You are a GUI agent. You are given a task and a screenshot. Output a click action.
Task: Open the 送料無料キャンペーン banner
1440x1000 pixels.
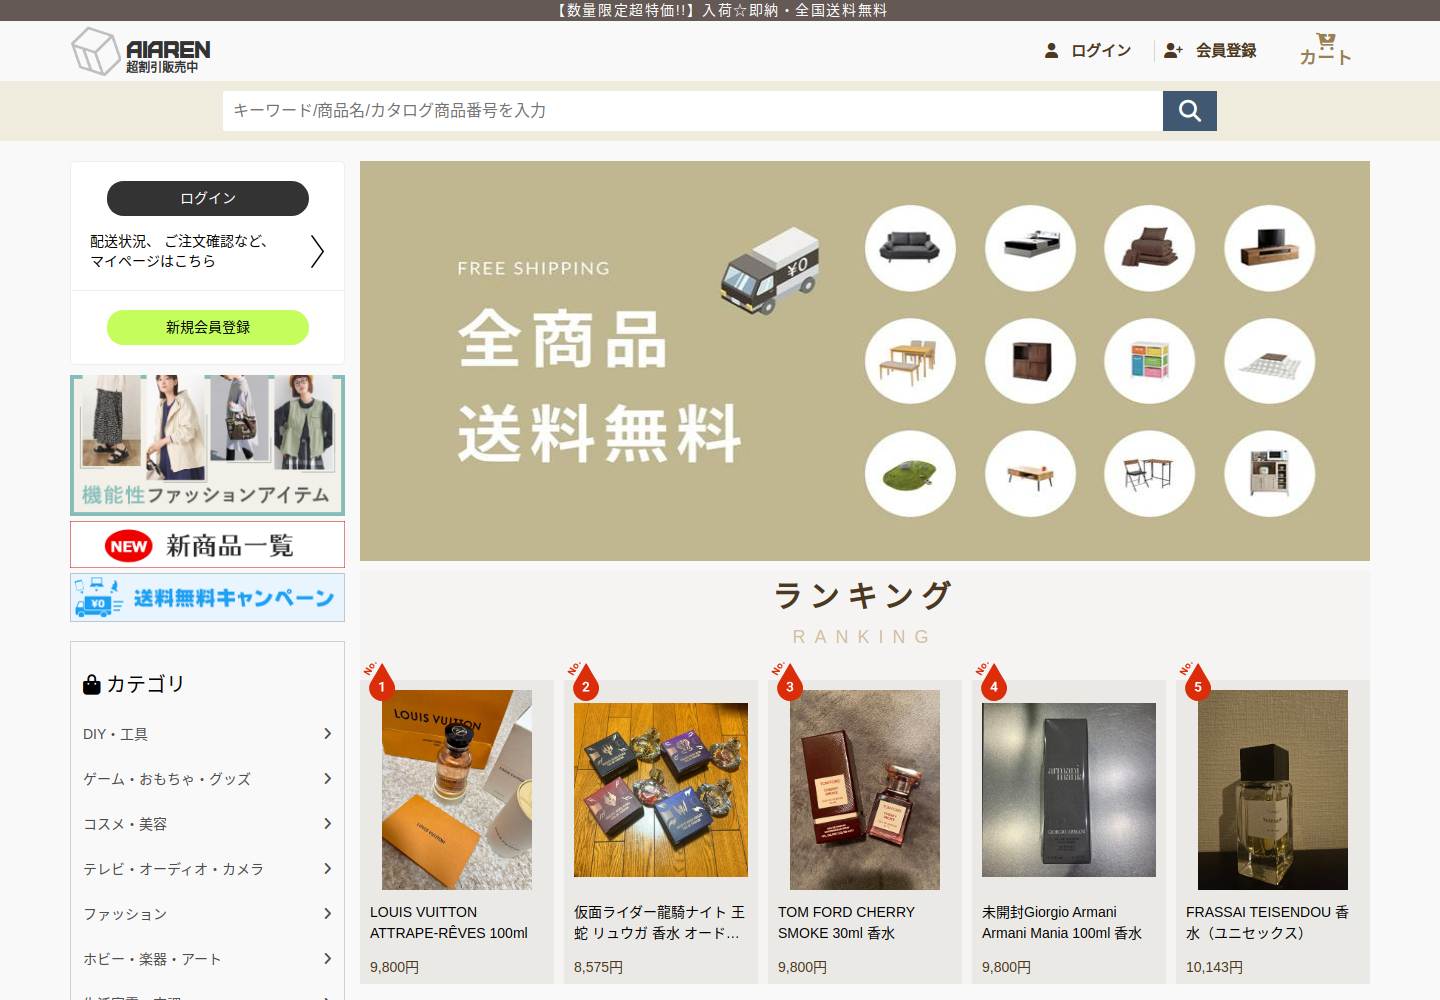click(x=208, y=597)
